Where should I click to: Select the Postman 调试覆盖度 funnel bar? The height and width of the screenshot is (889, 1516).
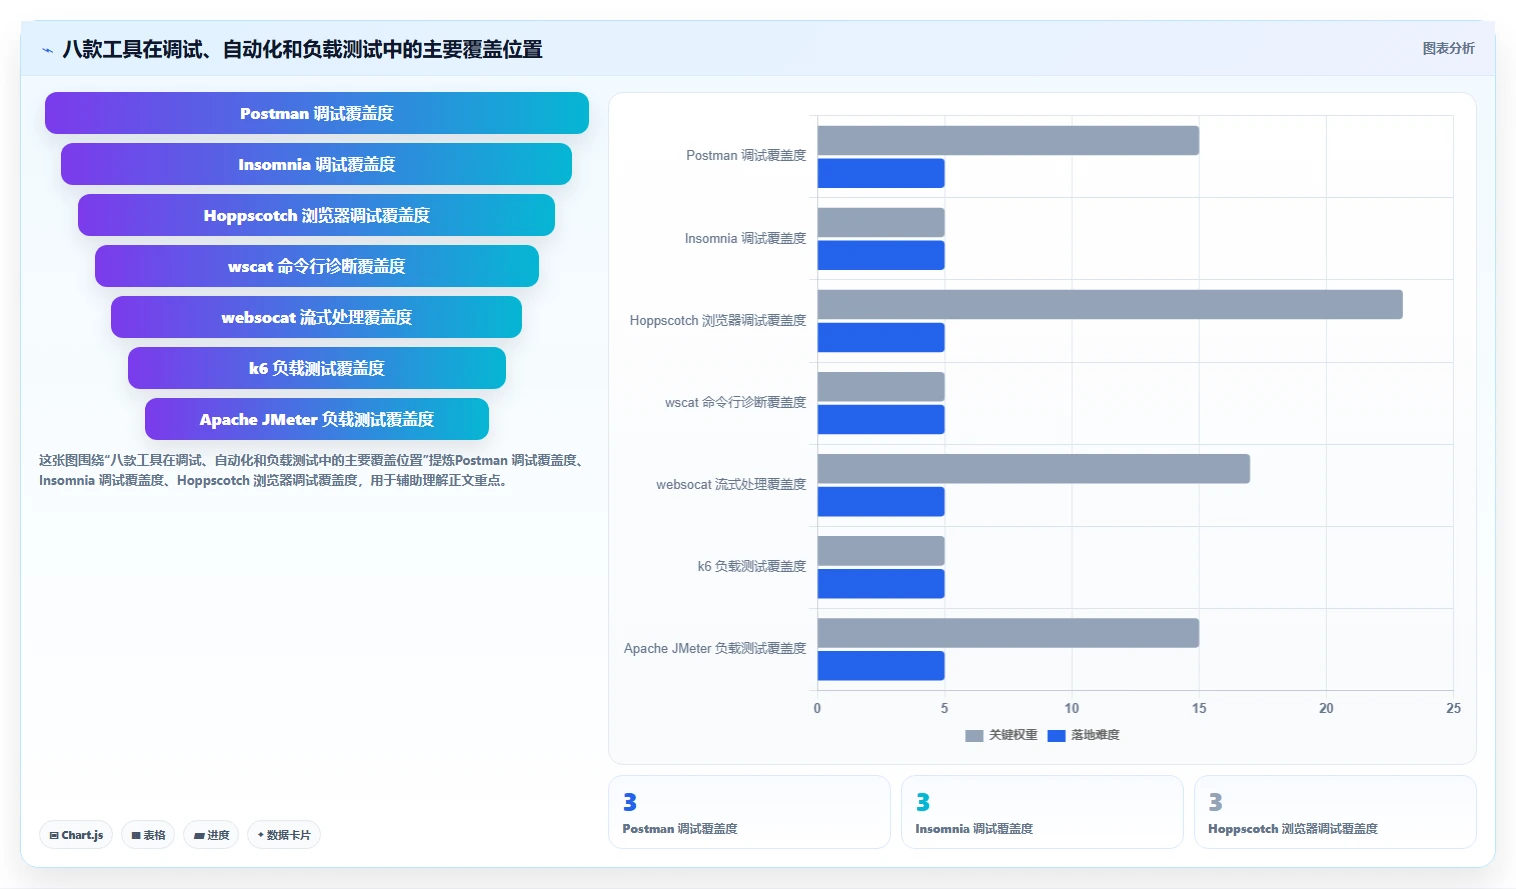(317, 113)
